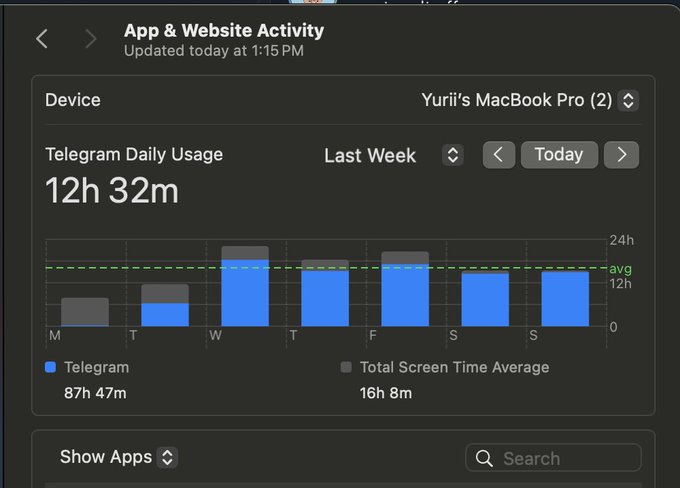The height and width of the screenshot is (488, 680).
Task: Go to previous week with left arrow button
Action: point(499,155)
